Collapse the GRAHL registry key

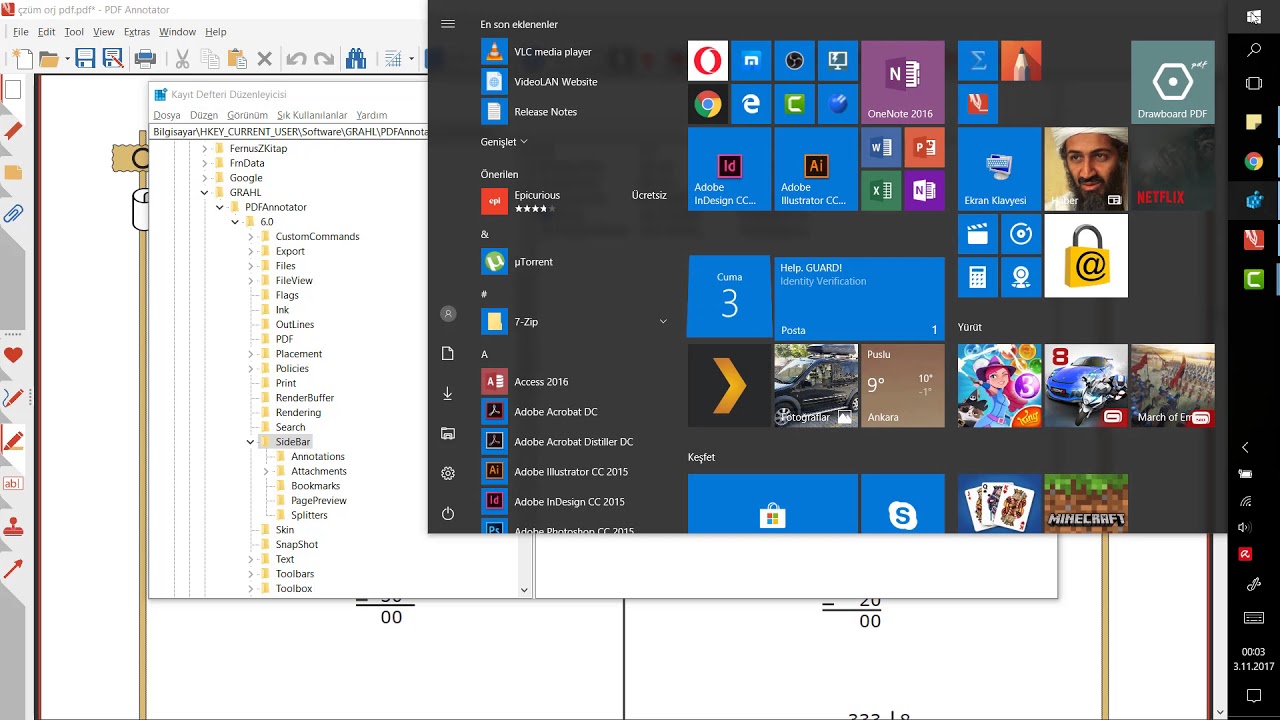click(x=205, y=193)
